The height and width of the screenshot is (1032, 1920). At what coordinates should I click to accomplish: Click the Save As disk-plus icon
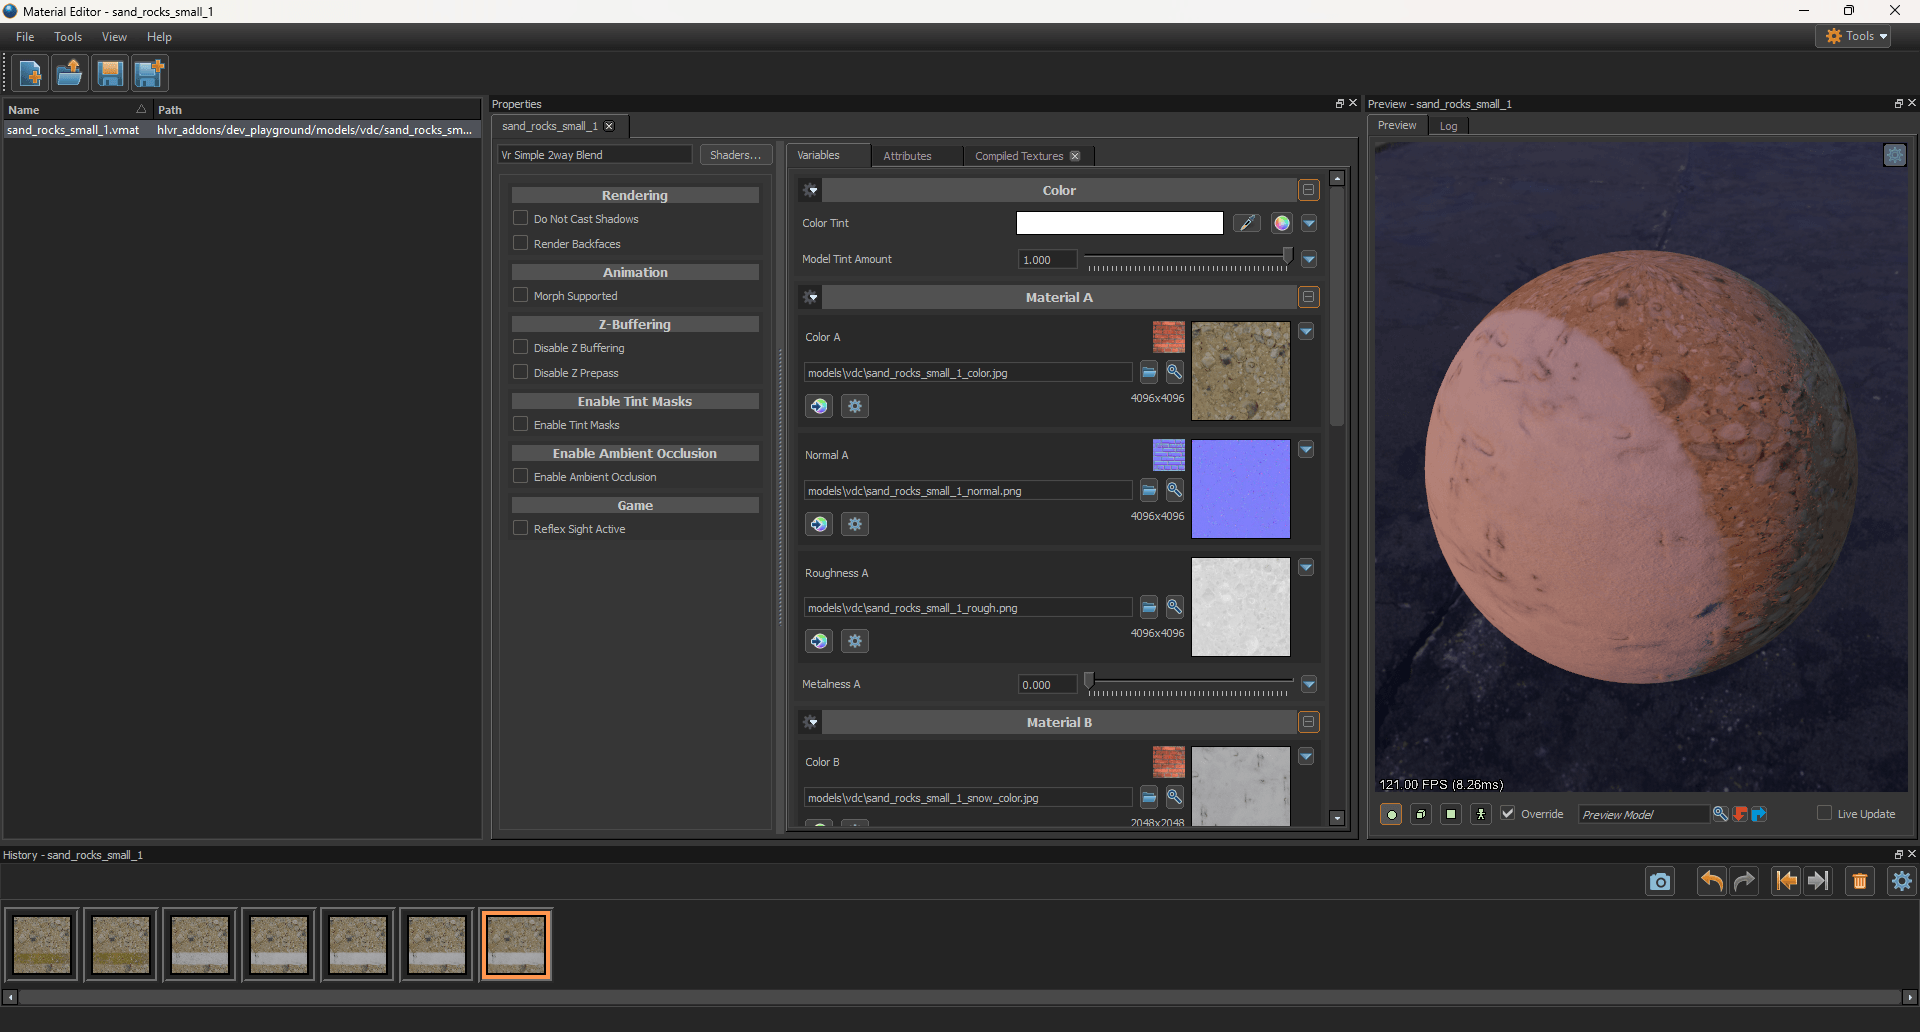click(x=150, y=73)
